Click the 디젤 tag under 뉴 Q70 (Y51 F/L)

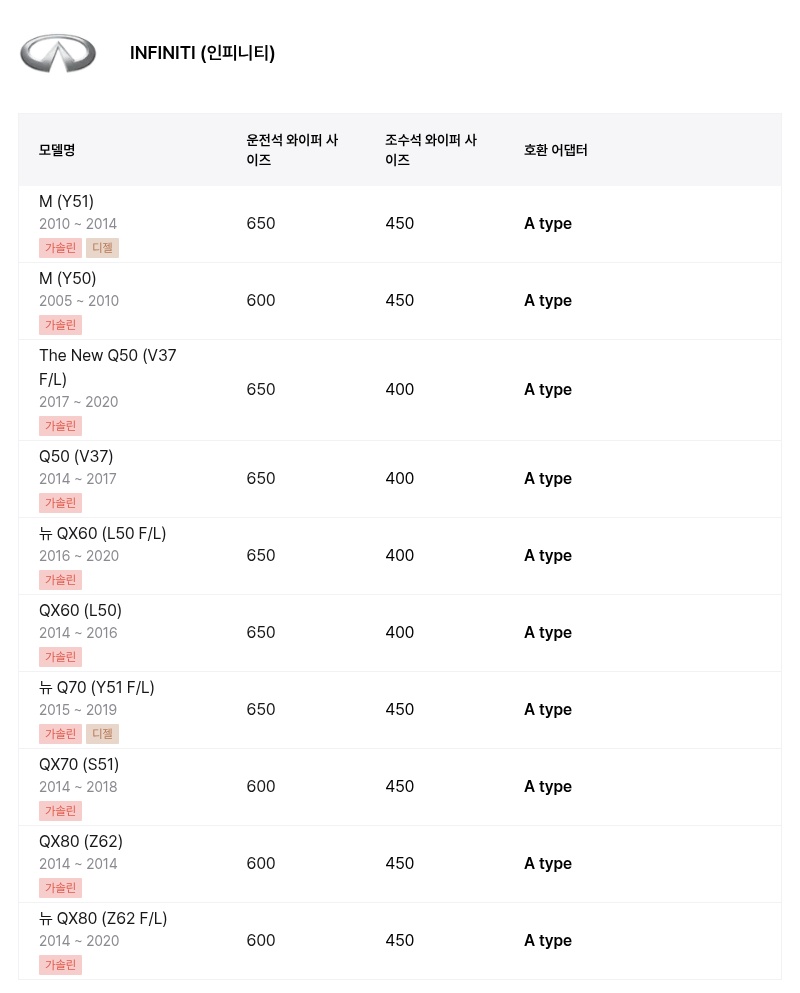click(102, 734)
